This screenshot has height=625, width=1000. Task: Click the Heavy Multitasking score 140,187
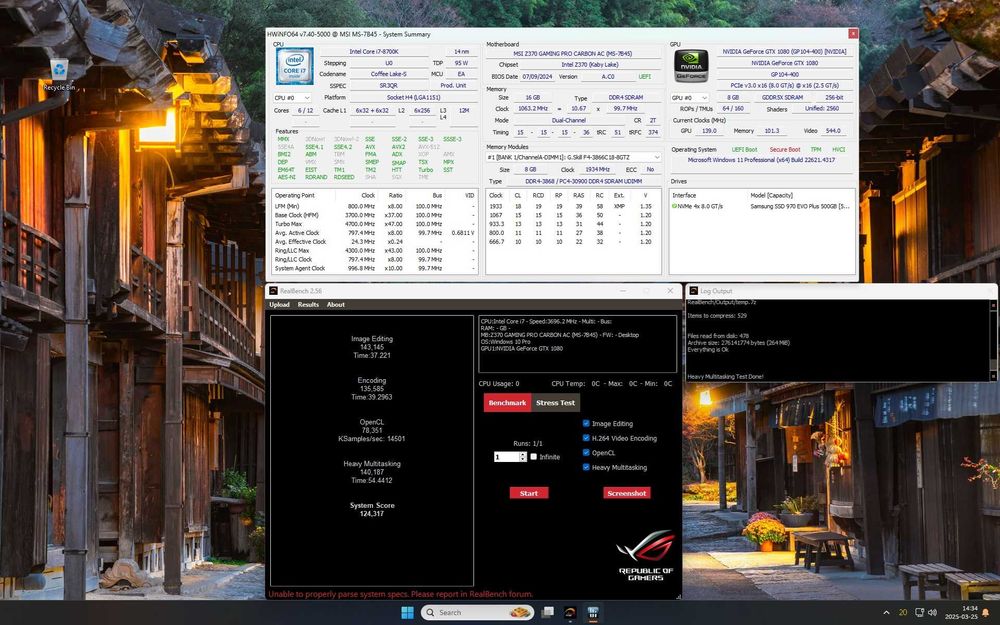click(372, 472)
